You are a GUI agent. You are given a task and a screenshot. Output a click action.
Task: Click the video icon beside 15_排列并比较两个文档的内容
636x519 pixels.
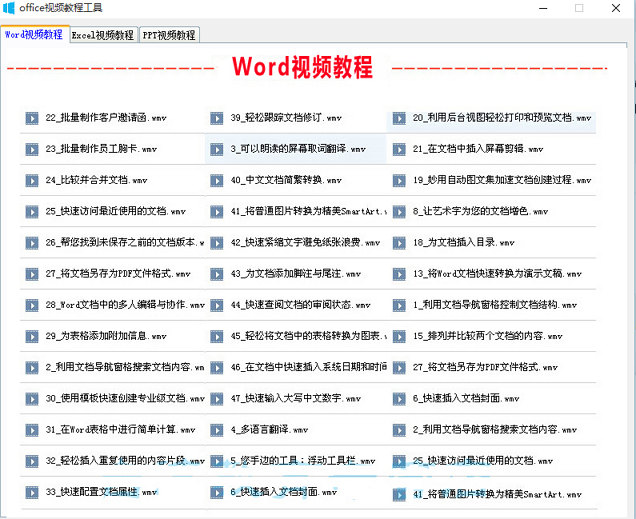399,336
